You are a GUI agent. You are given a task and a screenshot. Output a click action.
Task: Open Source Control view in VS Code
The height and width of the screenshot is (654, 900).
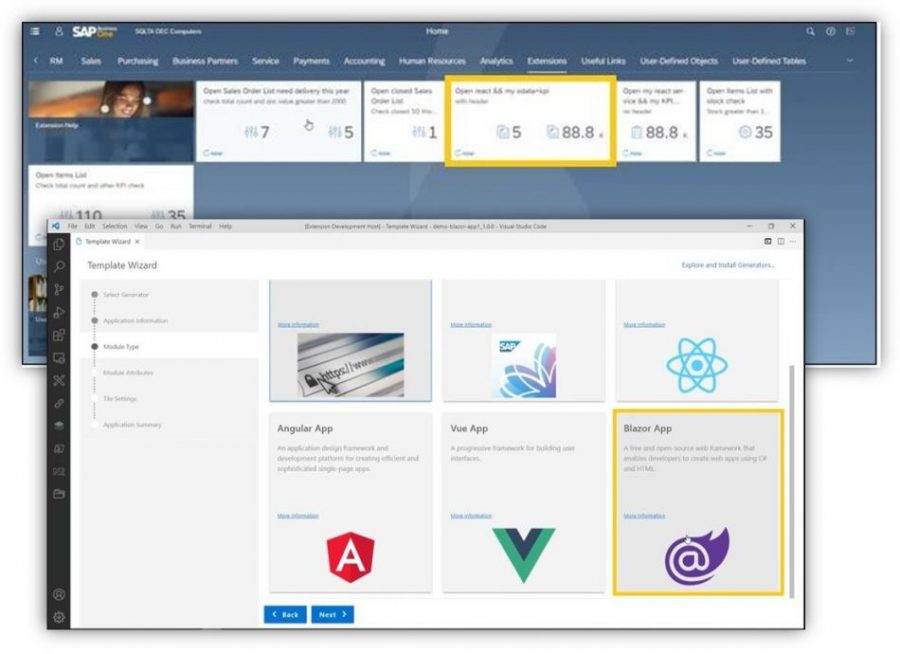point(59,289)
